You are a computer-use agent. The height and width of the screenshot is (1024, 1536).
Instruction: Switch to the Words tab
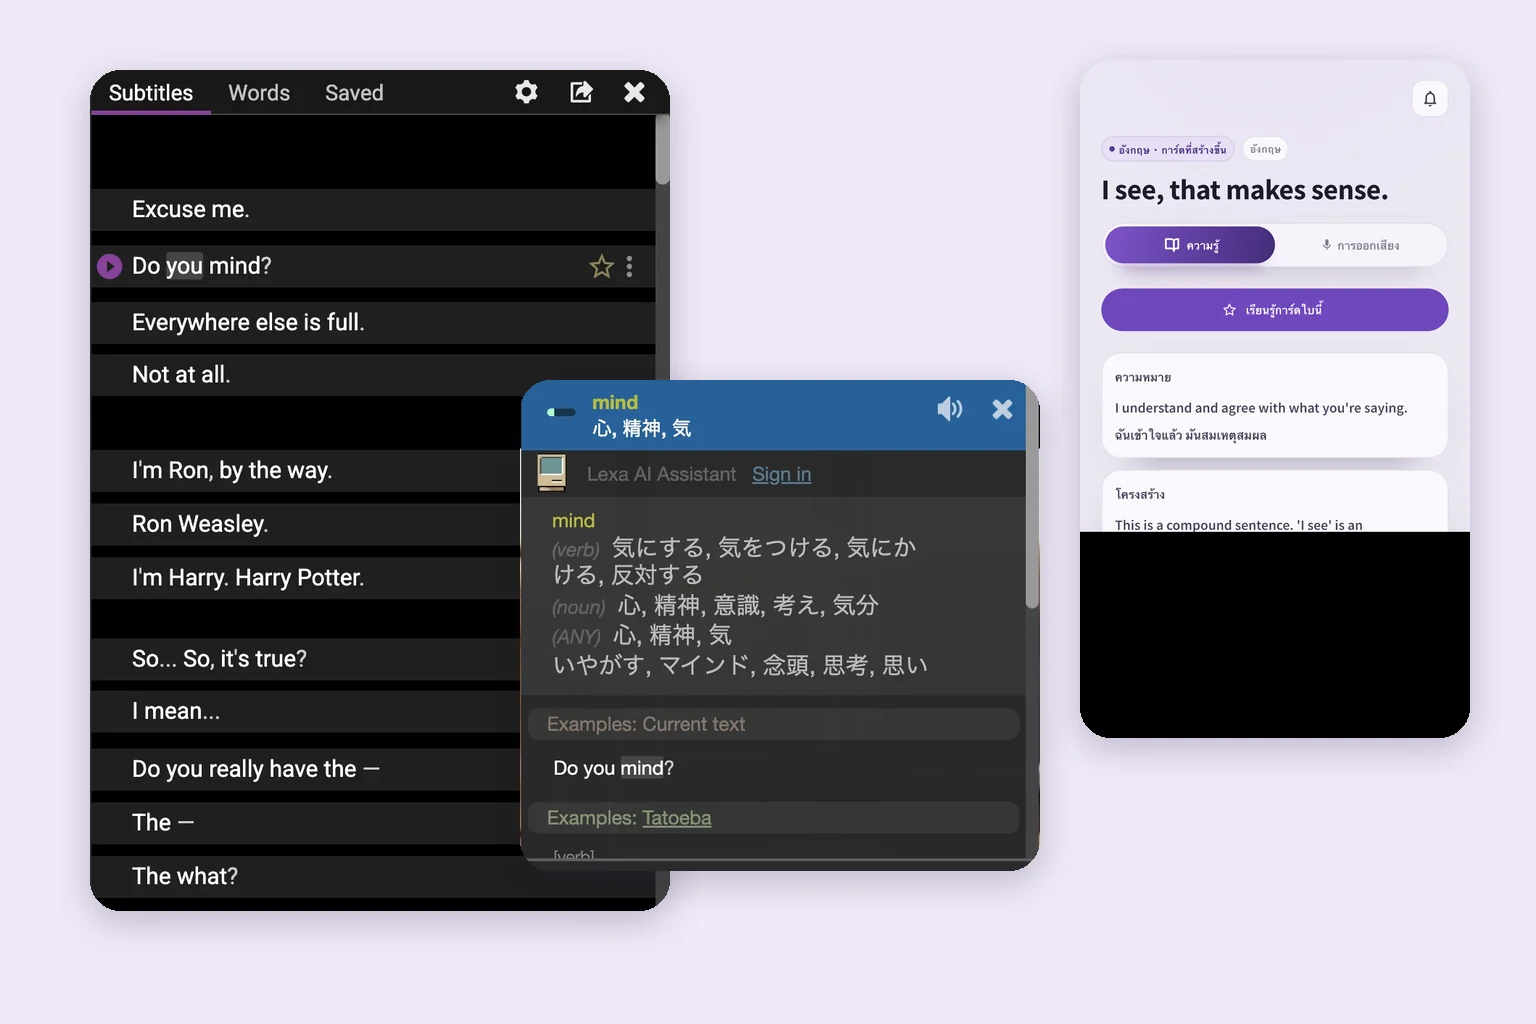259,93
